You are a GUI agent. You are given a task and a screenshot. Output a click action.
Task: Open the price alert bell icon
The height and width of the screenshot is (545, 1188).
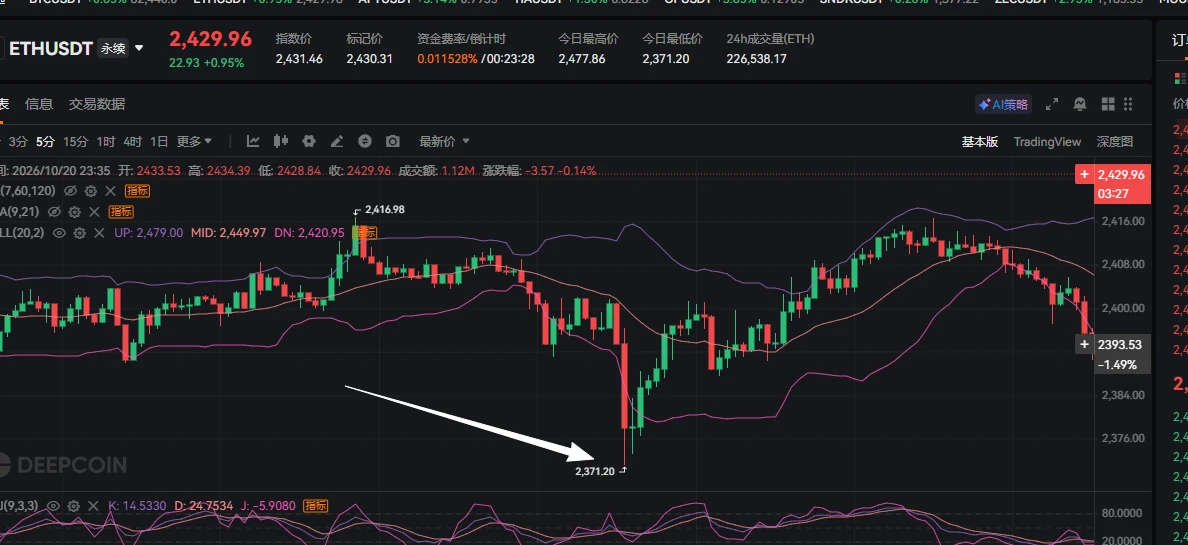tap(1080, 105)
